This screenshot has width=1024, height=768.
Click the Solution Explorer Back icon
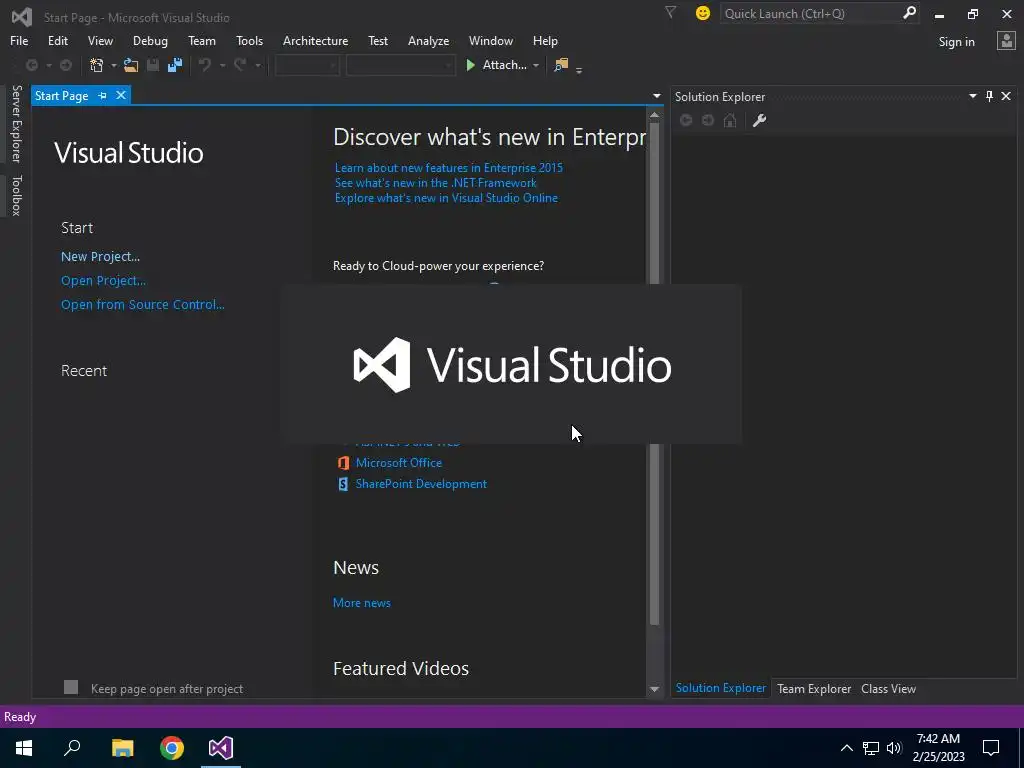(686, 120)
